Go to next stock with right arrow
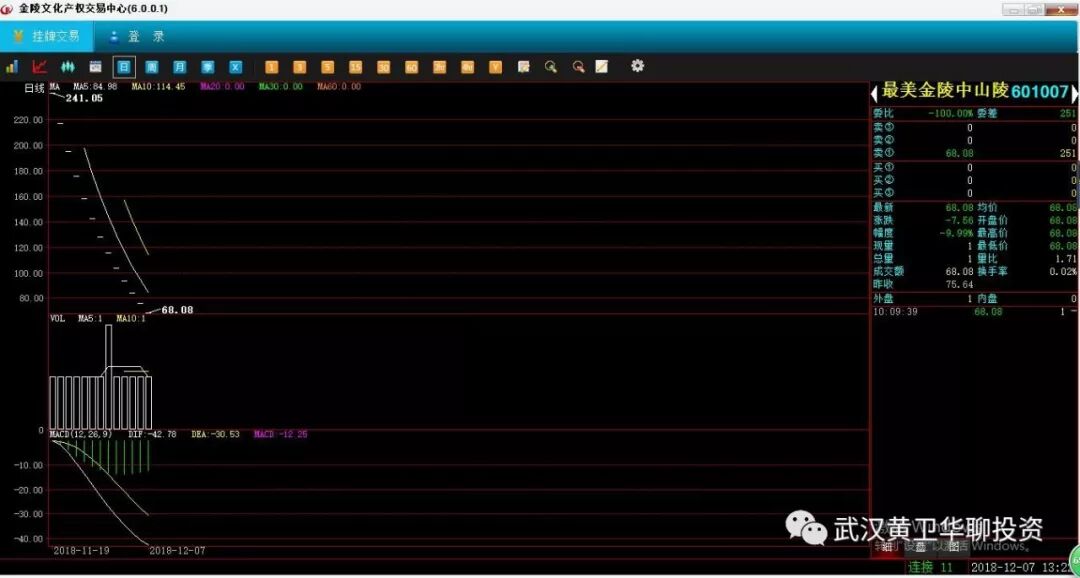Image resolution: width=1080 pixels, height=578 pixels. point(1074,92)
